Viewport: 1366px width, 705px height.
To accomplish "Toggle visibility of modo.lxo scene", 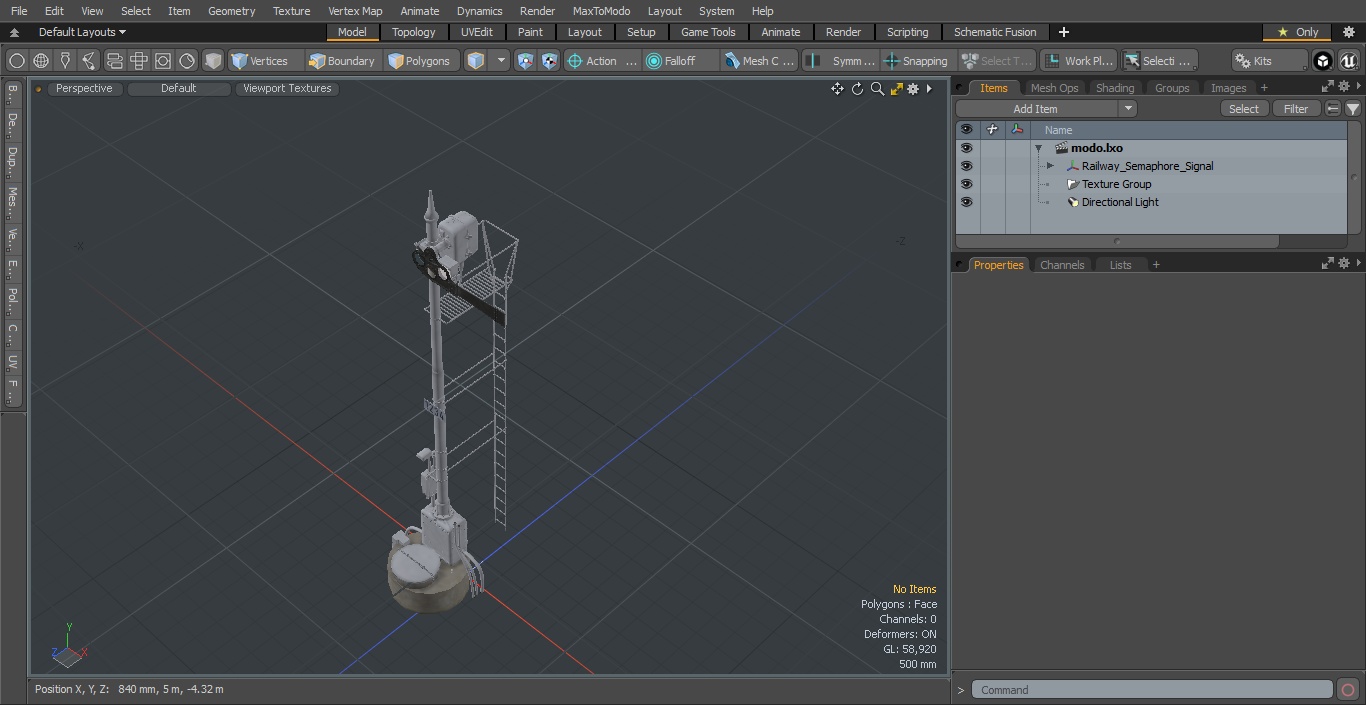I will click(x=966, y=148).
